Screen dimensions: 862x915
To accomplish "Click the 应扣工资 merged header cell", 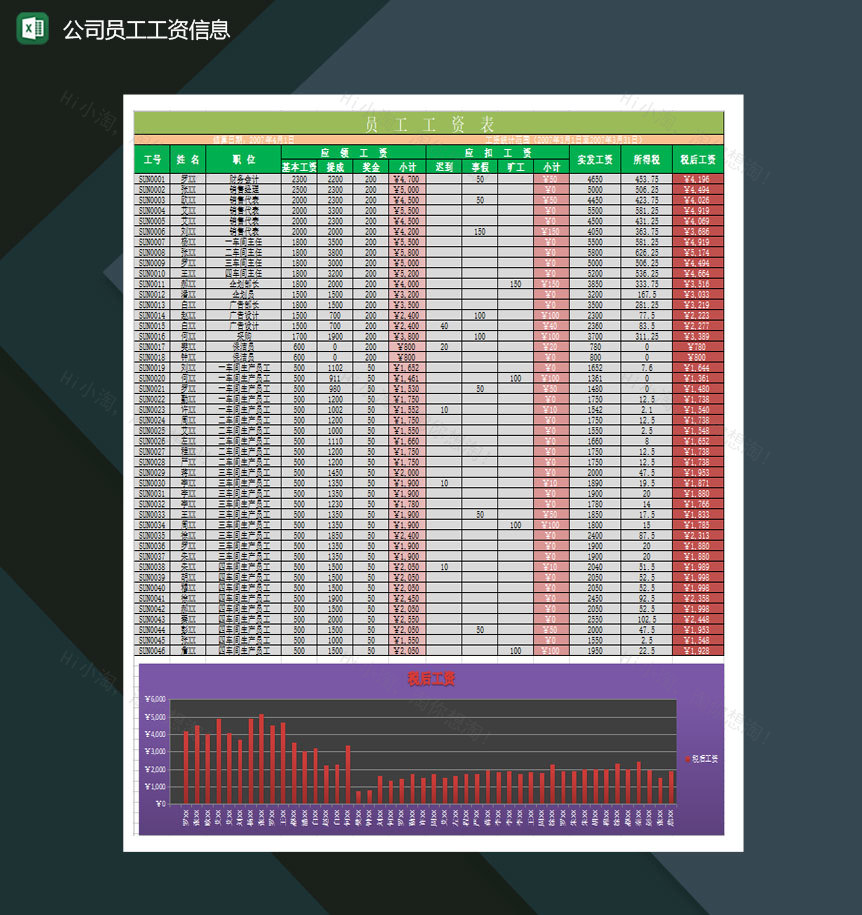I will pyautogui.click(x=480, y=152).
